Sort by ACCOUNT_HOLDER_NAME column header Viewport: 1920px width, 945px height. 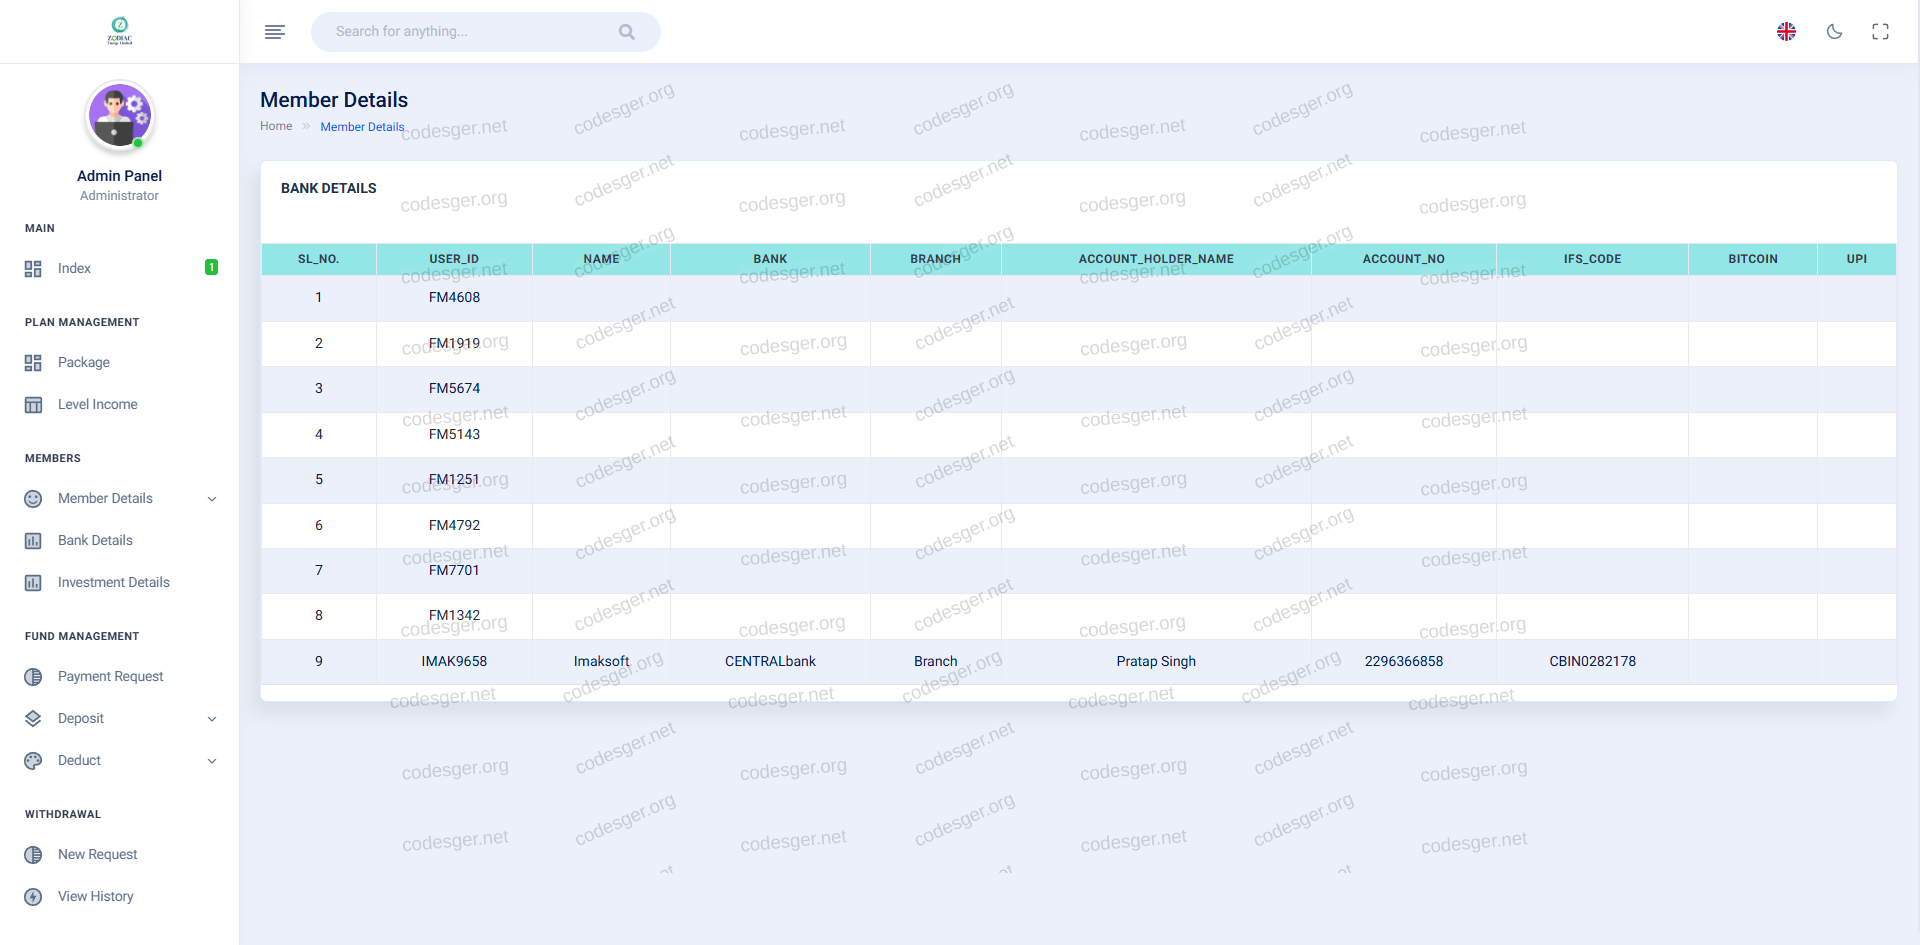[x=1156, y=259]
